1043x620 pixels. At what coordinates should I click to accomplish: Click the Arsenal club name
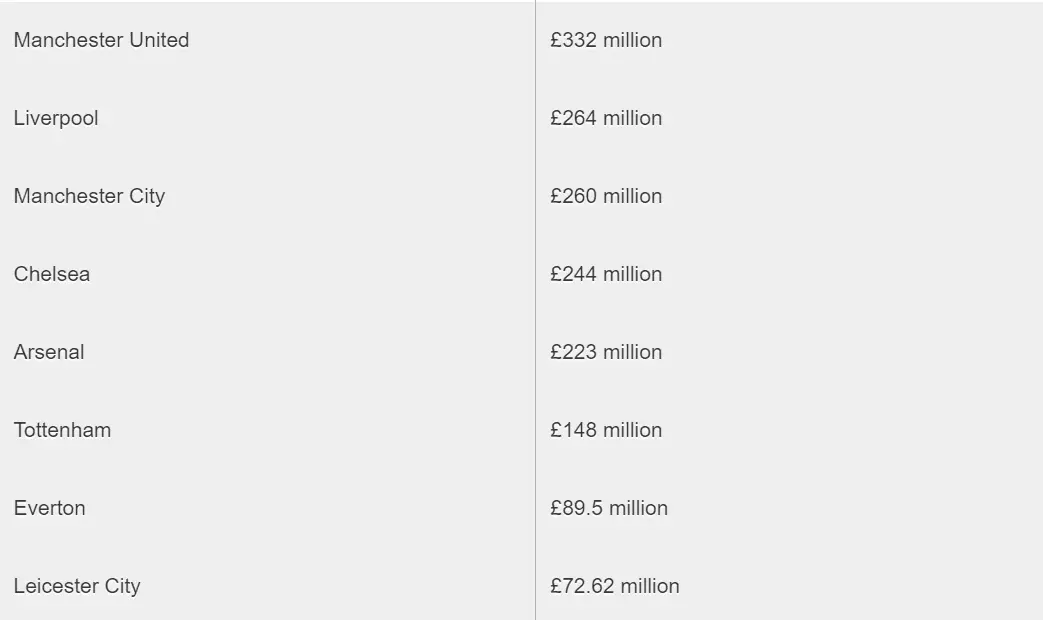(x=49, y=352)
